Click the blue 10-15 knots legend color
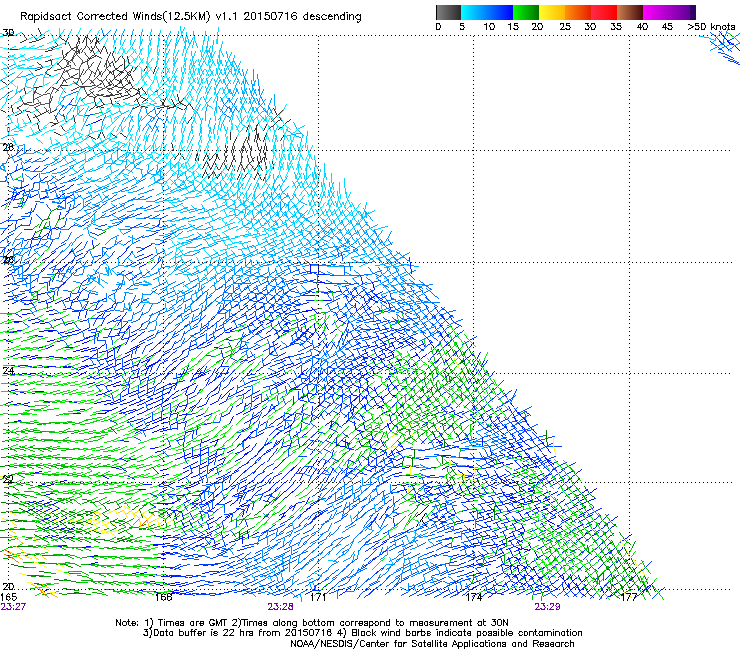 [x=500, y=12]
